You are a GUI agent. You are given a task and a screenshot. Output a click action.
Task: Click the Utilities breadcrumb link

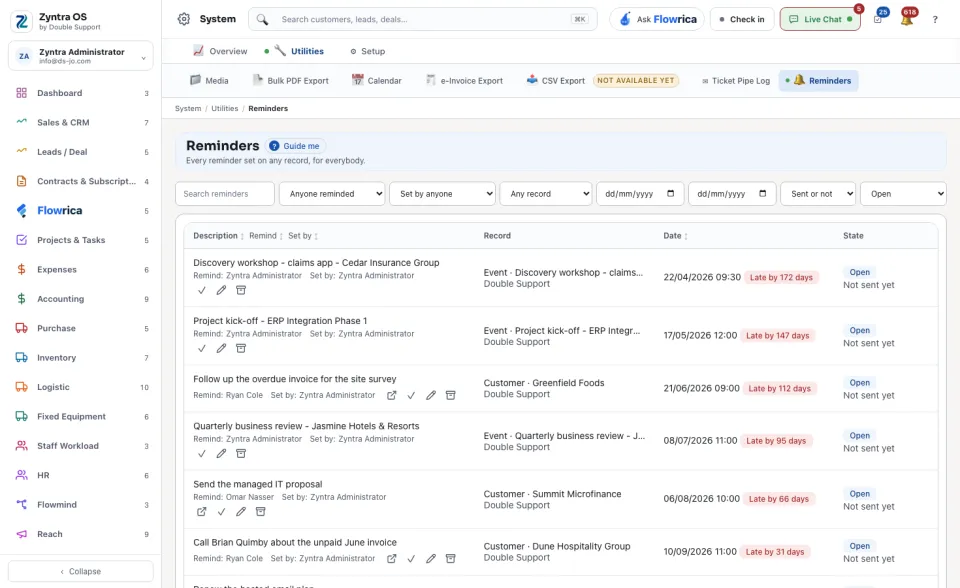(225, 108)
